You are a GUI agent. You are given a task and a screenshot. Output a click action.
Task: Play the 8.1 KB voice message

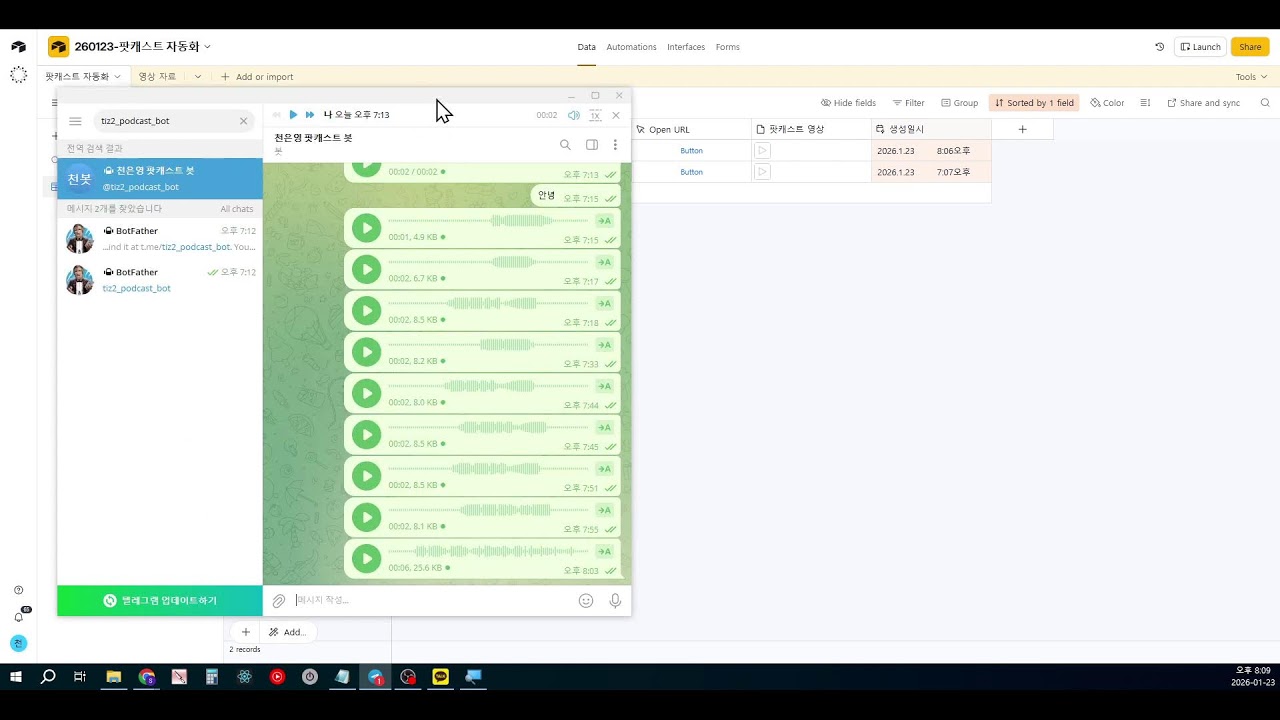click(x=367, y=517)
